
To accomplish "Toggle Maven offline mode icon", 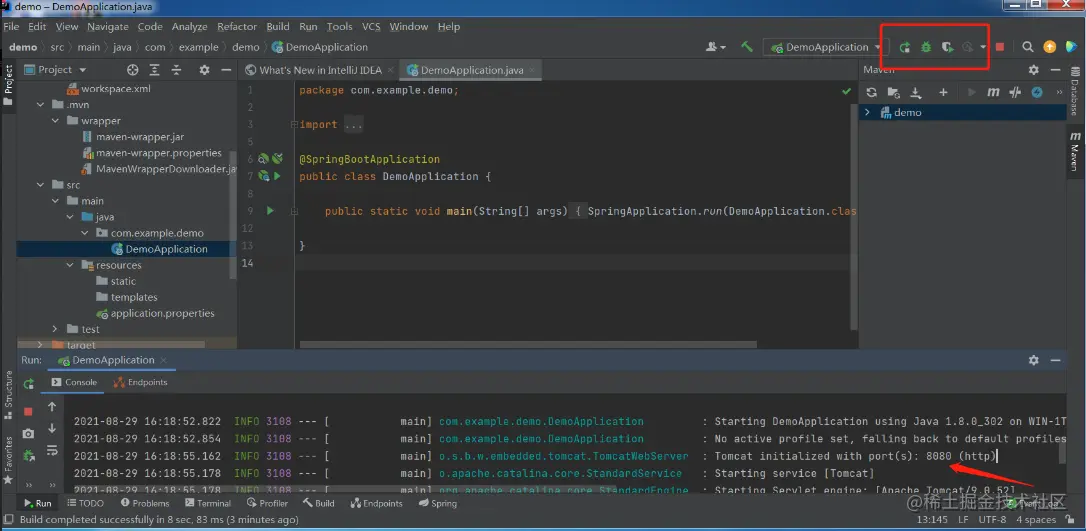I will click(1015, 92).
